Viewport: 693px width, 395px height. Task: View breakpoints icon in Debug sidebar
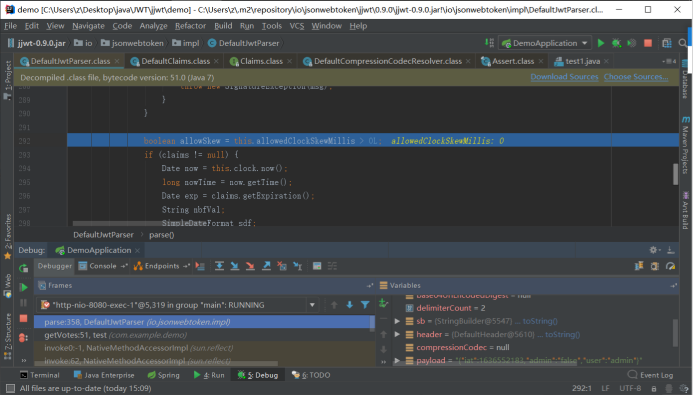coord(23,338)
